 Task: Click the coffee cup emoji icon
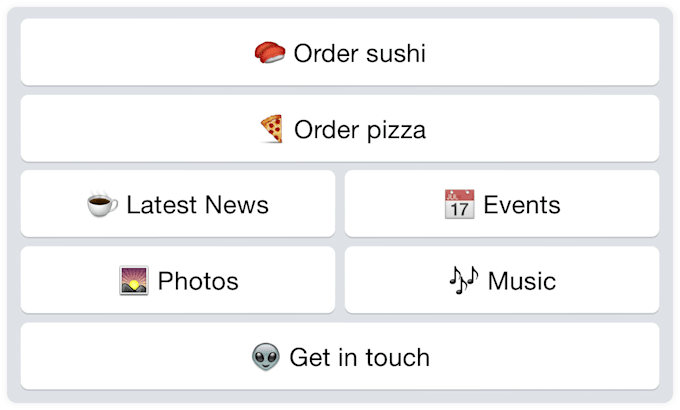click(103, 205)
